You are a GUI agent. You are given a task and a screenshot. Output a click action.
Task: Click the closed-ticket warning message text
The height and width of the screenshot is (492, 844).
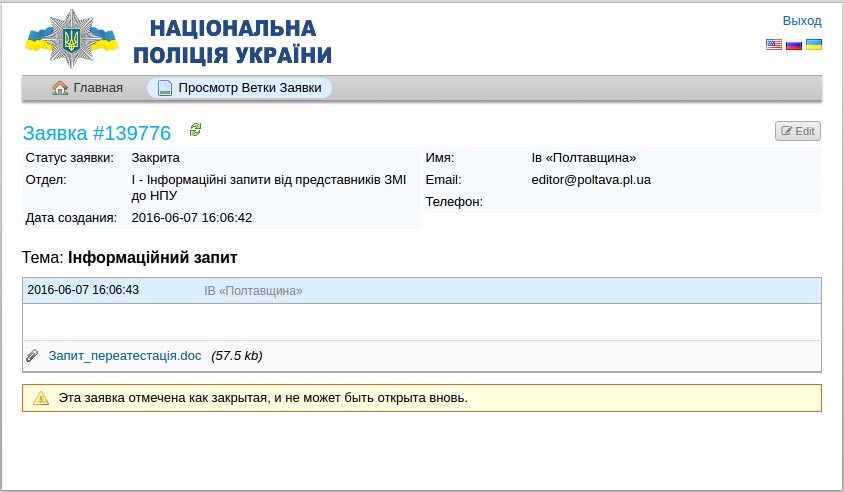(263, 398)
